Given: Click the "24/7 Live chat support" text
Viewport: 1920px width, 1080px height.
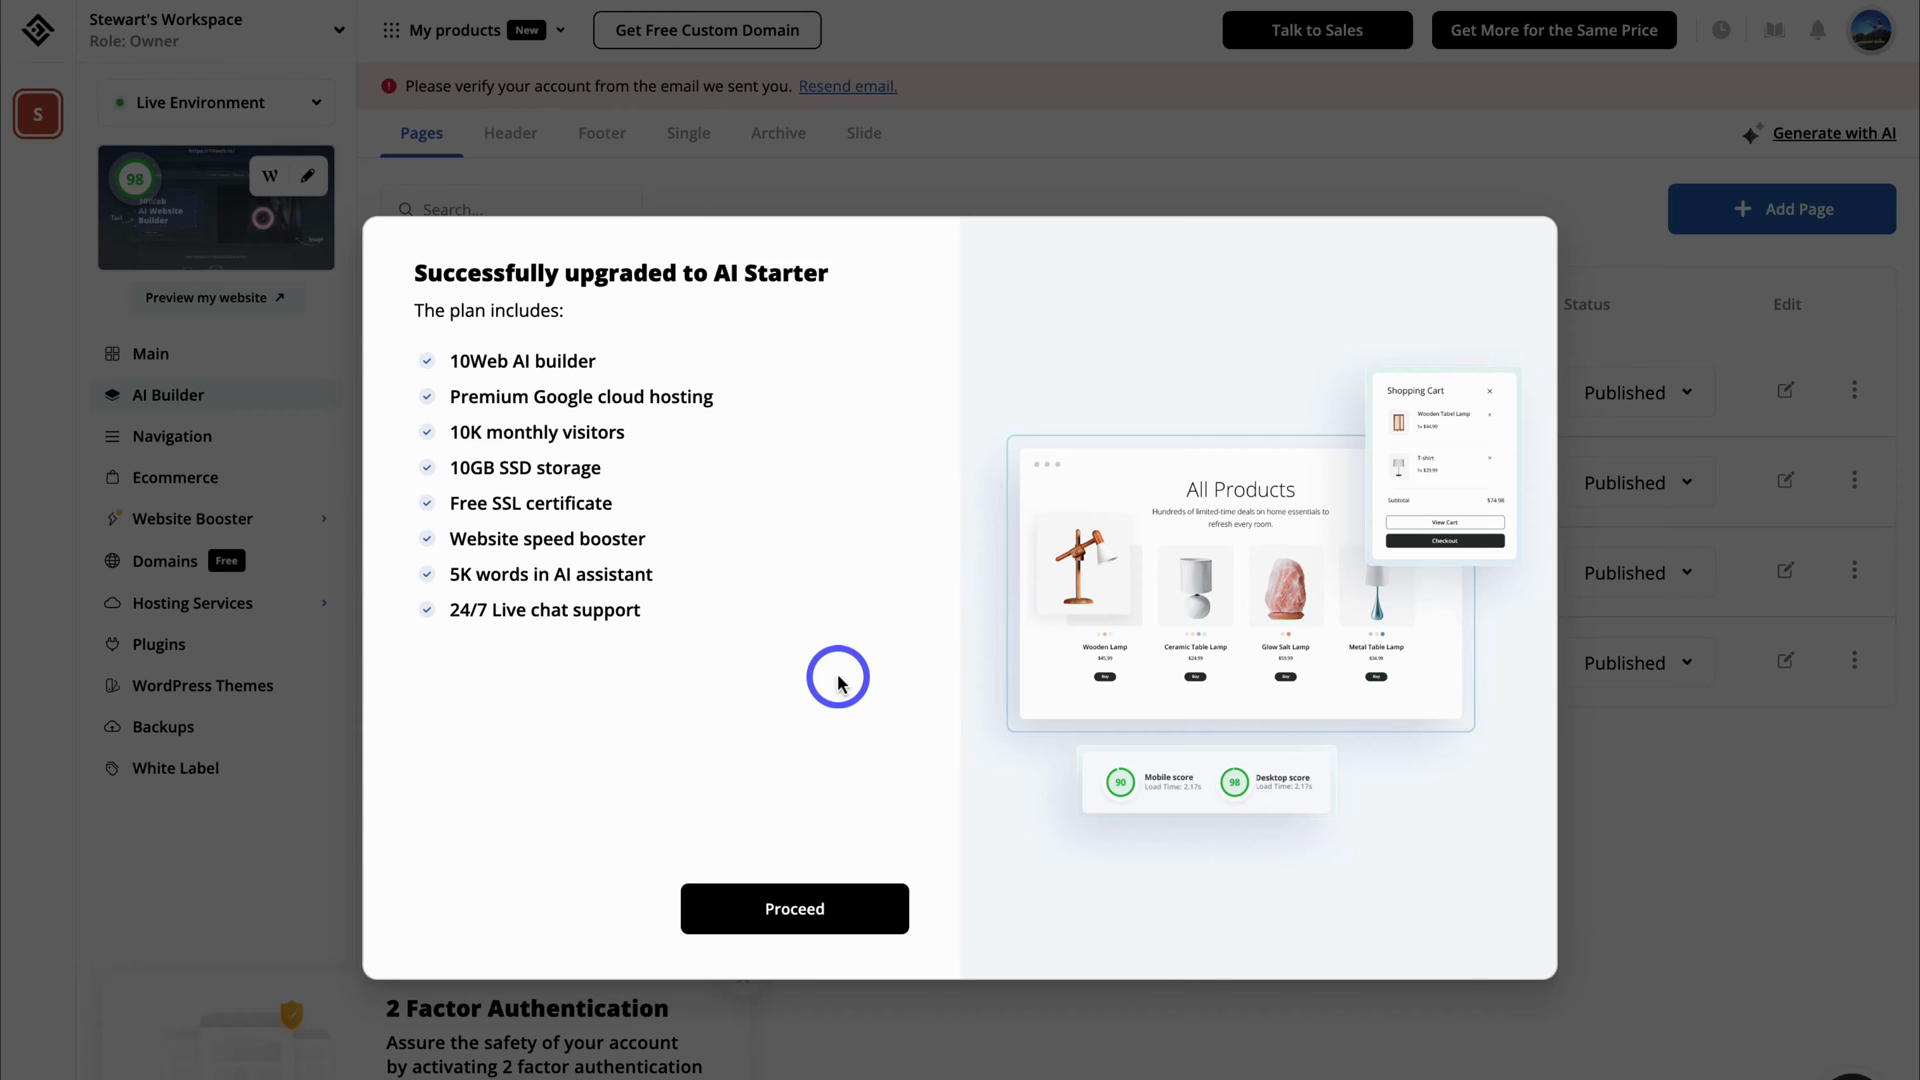Looking at the screenshot, I should coord(545,610).
